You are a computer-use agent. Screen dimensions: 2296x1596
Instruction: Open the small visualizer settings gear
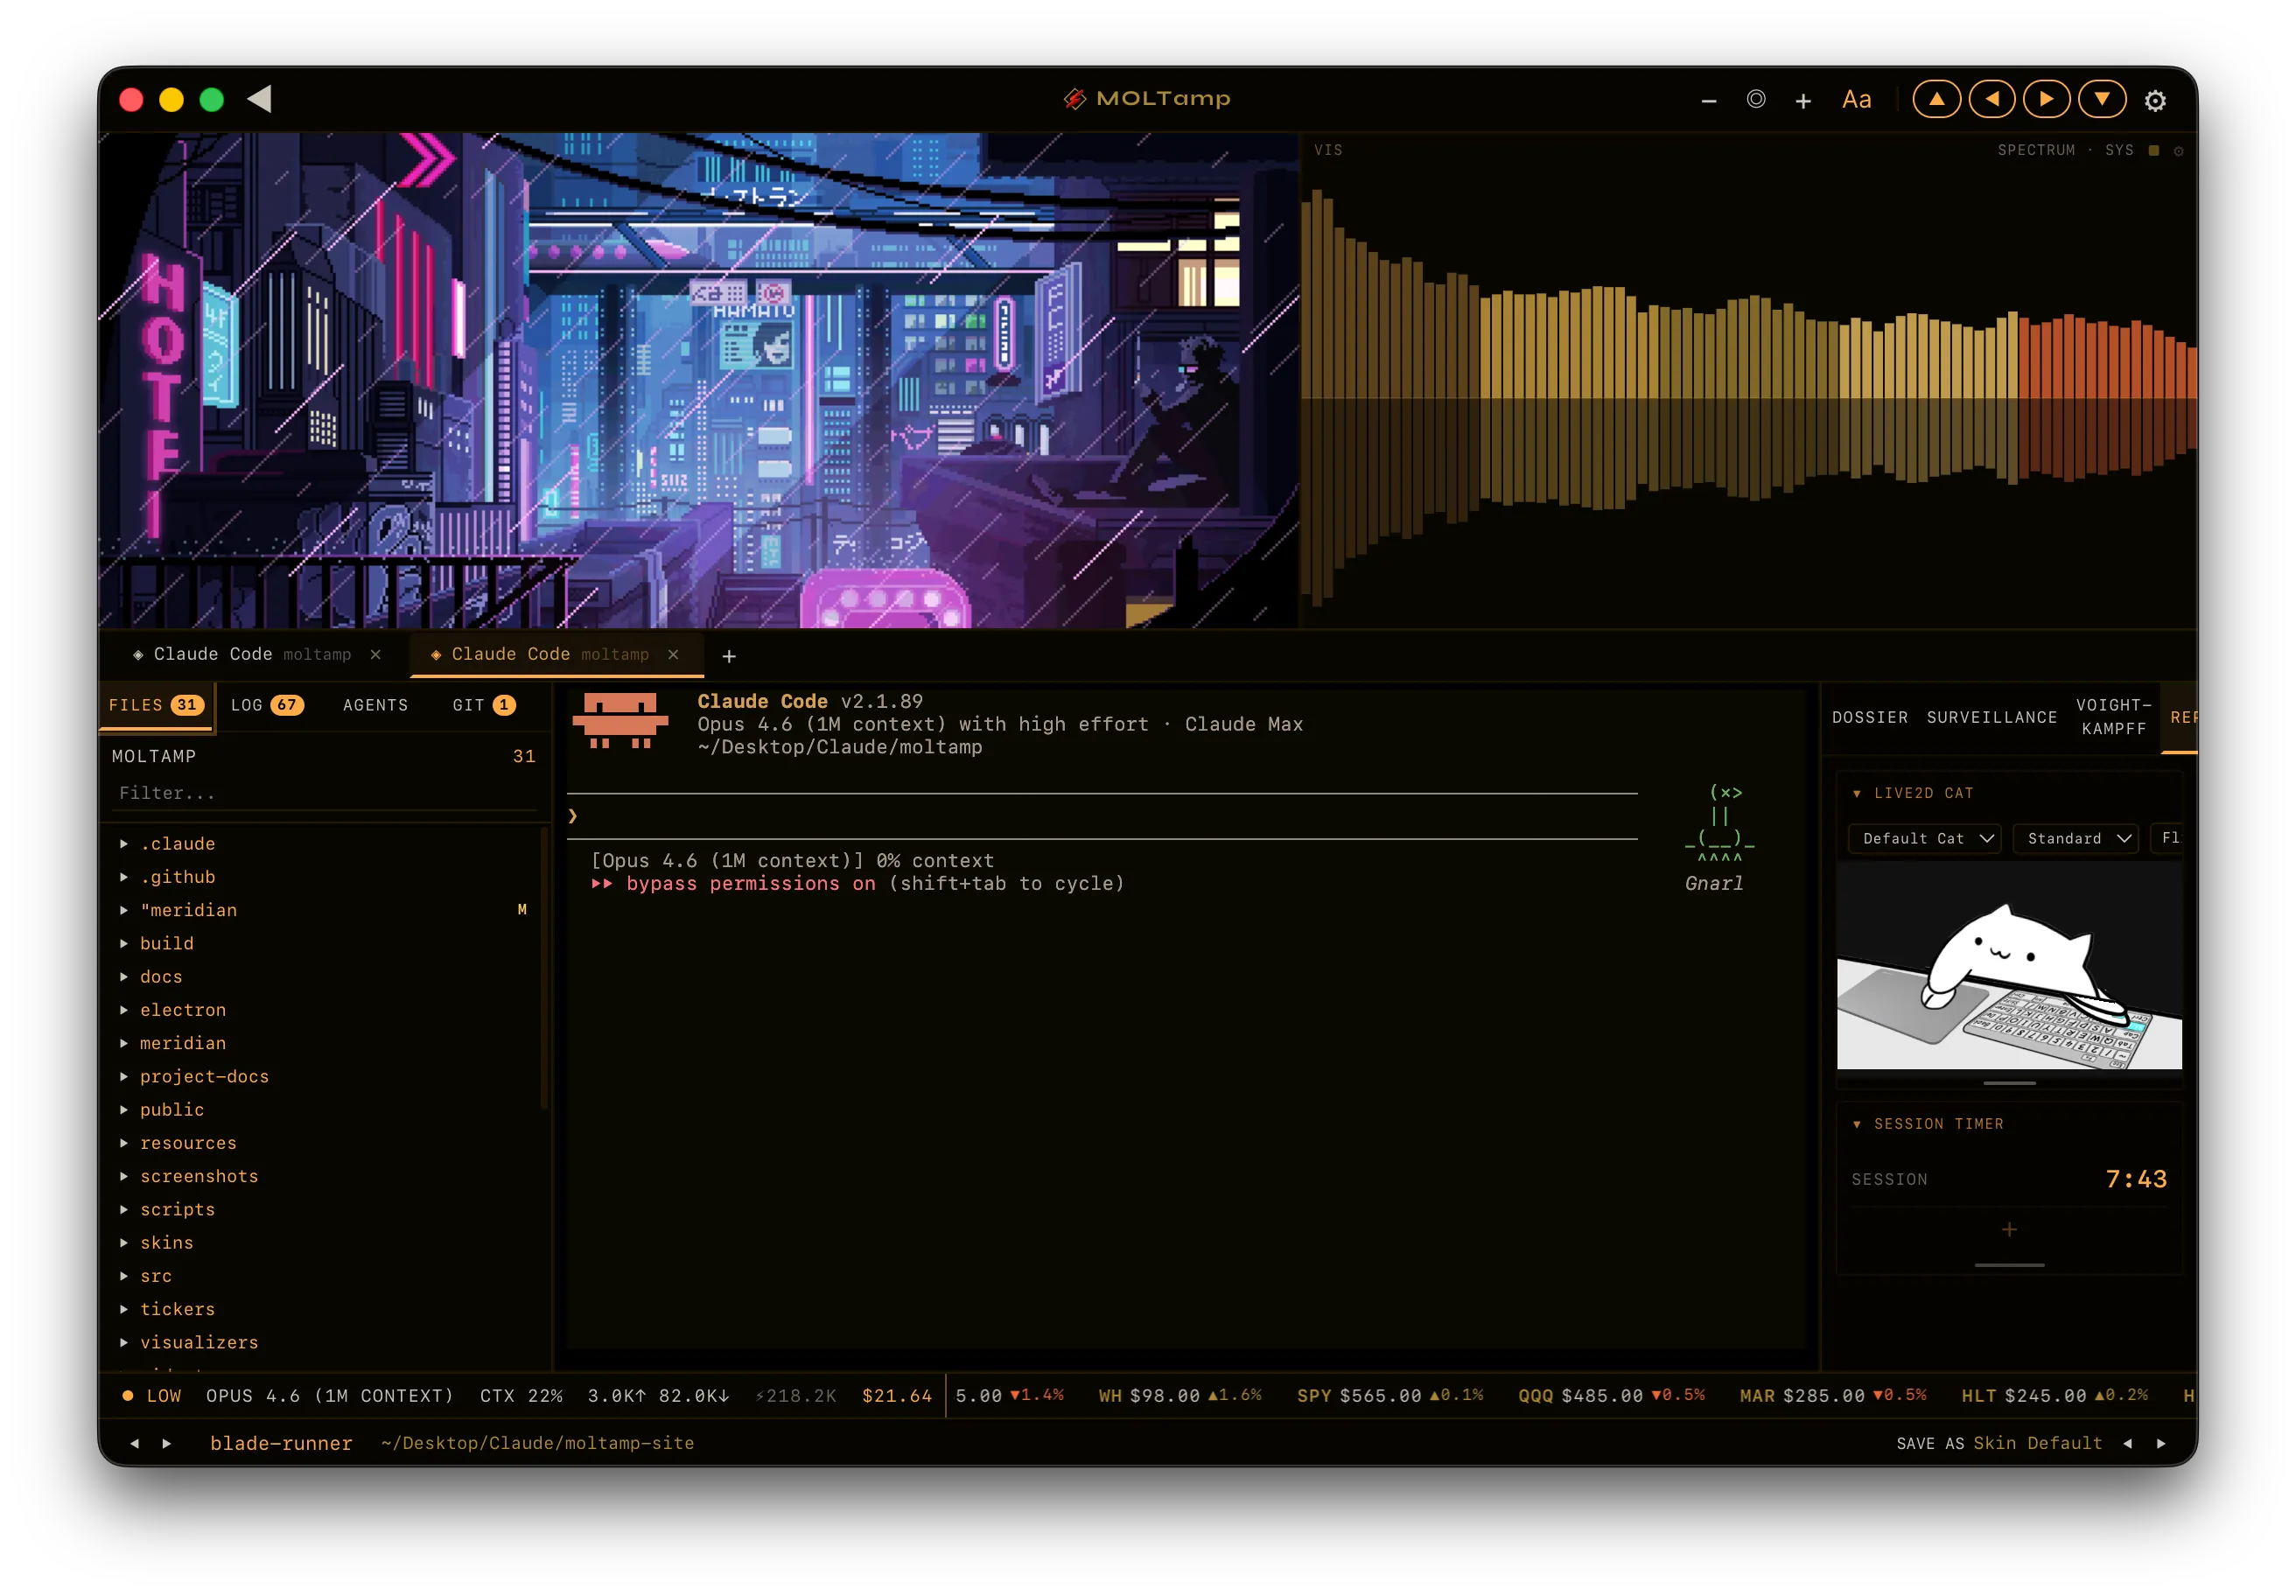(2178, 151)
